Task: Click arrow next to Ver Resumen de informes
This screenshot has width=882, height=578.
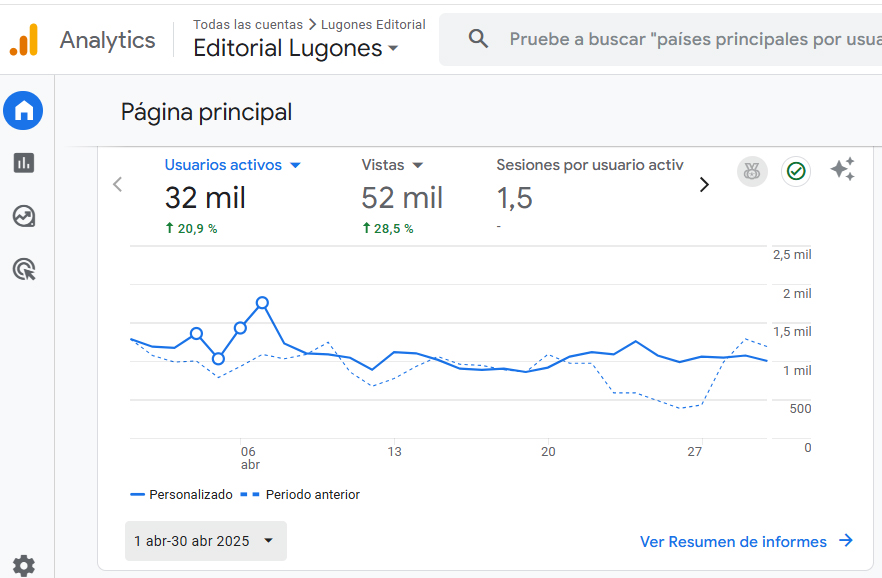Action: 846,541
